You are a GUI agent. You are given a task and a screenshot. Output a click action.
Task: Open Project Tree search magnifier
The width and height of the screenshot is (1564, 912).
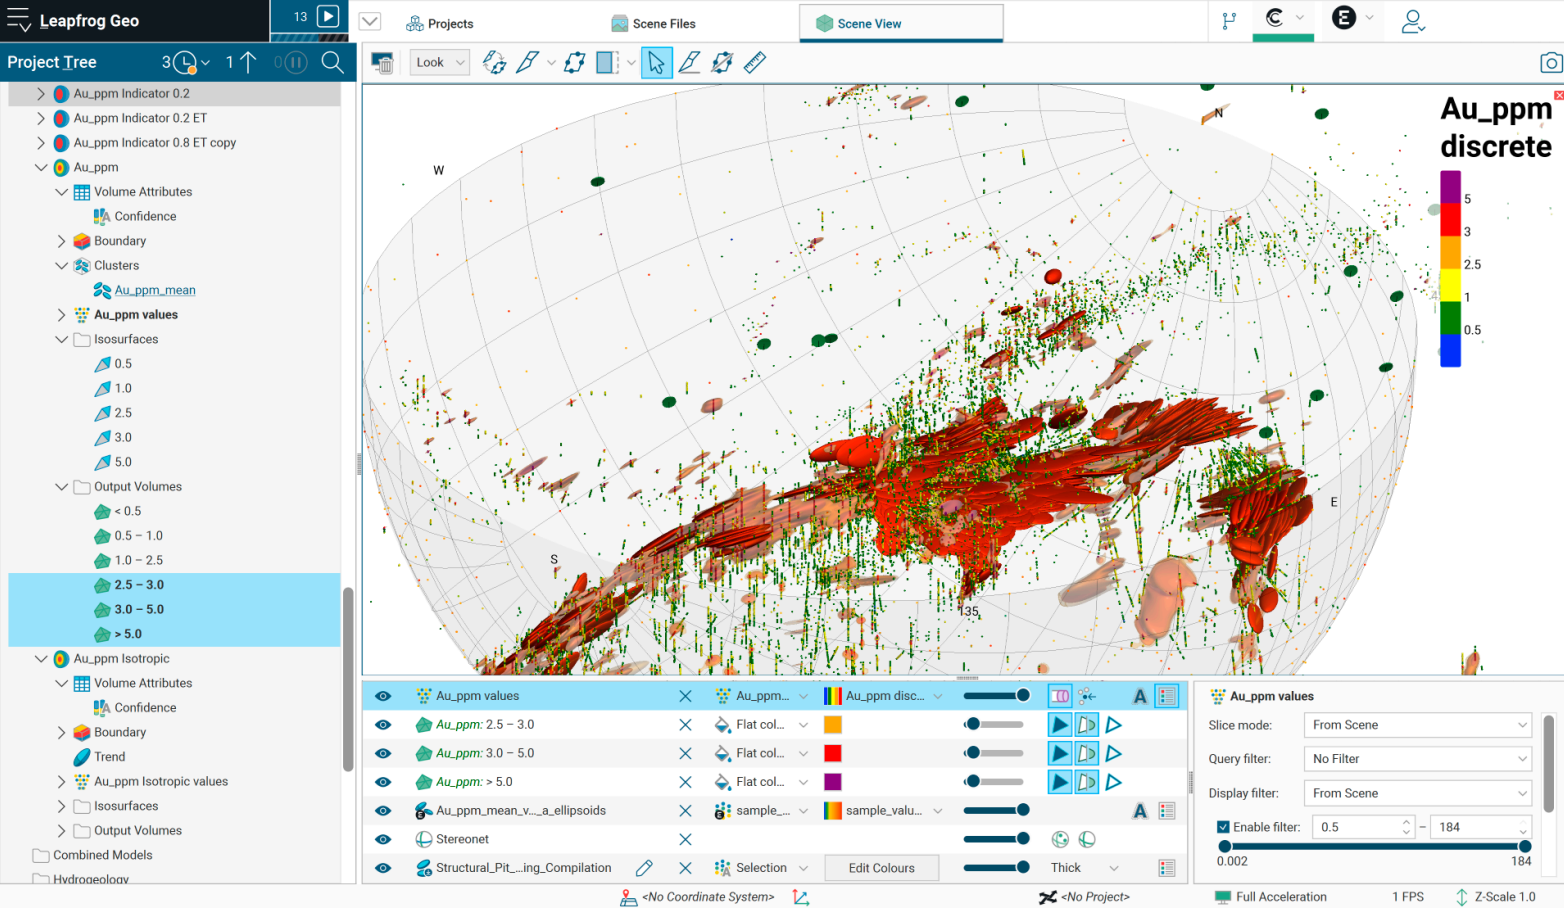click(x=333, y=62)
